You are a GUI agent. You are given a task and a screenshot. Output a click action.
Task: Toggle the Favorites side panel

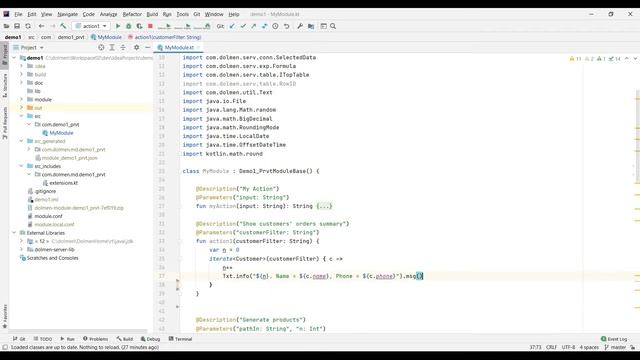[5, 316]
